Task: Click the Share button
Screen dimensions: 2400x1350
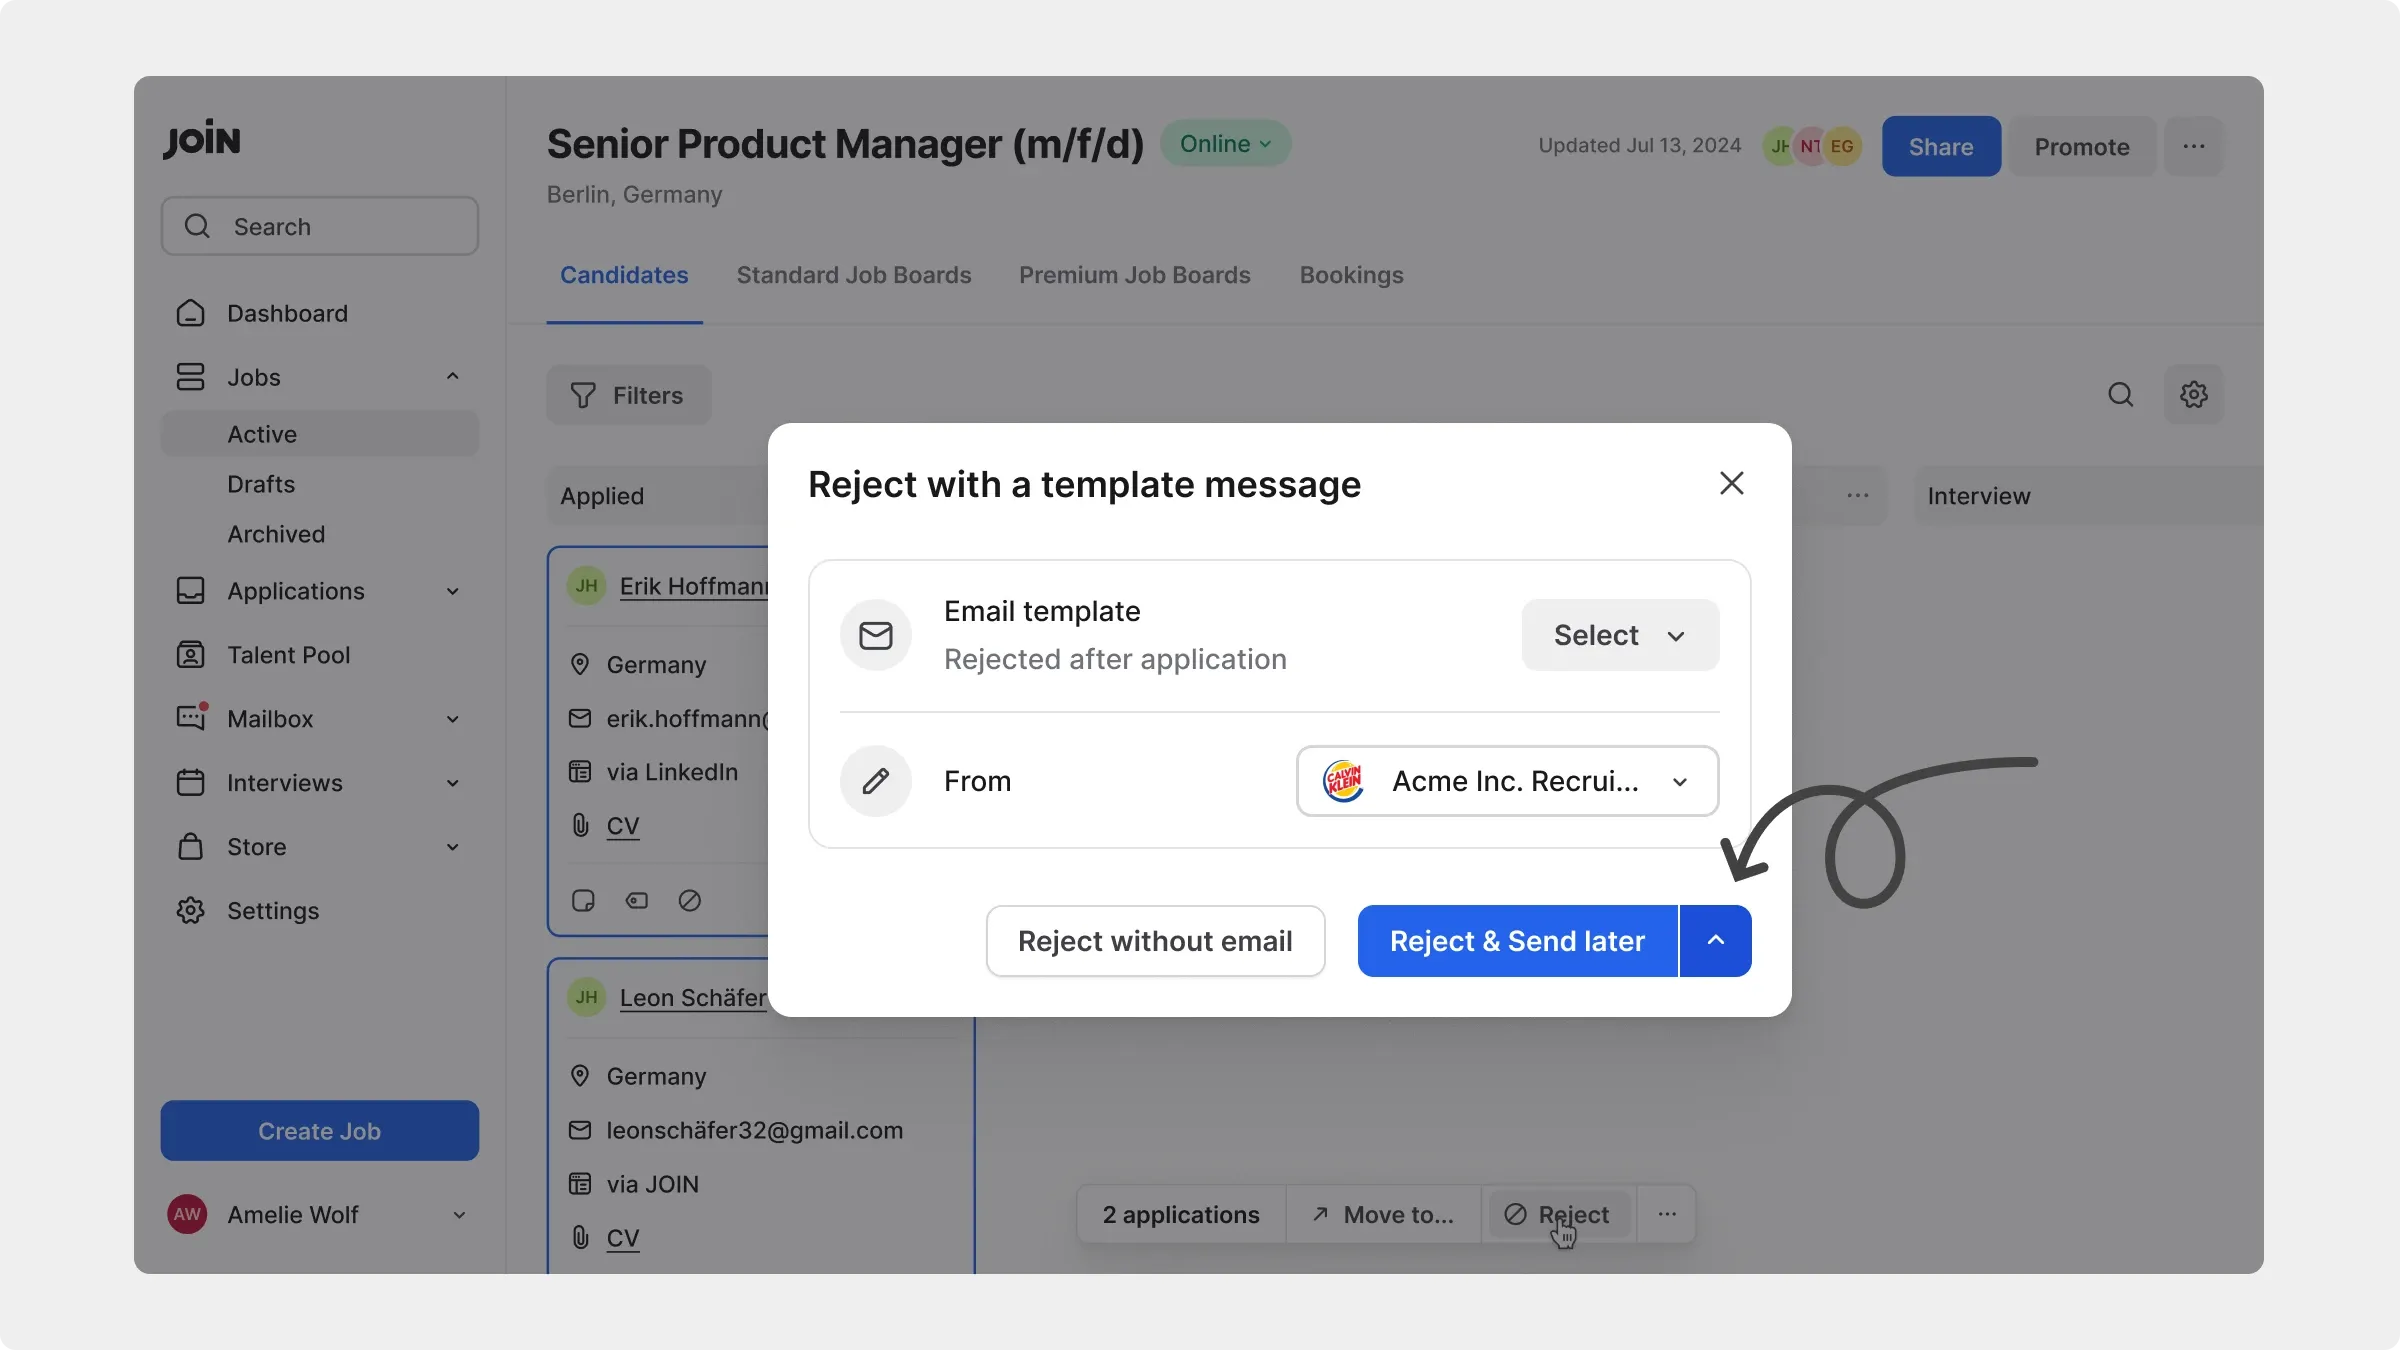Action: pyautogui.click(x=1941, y=146)
